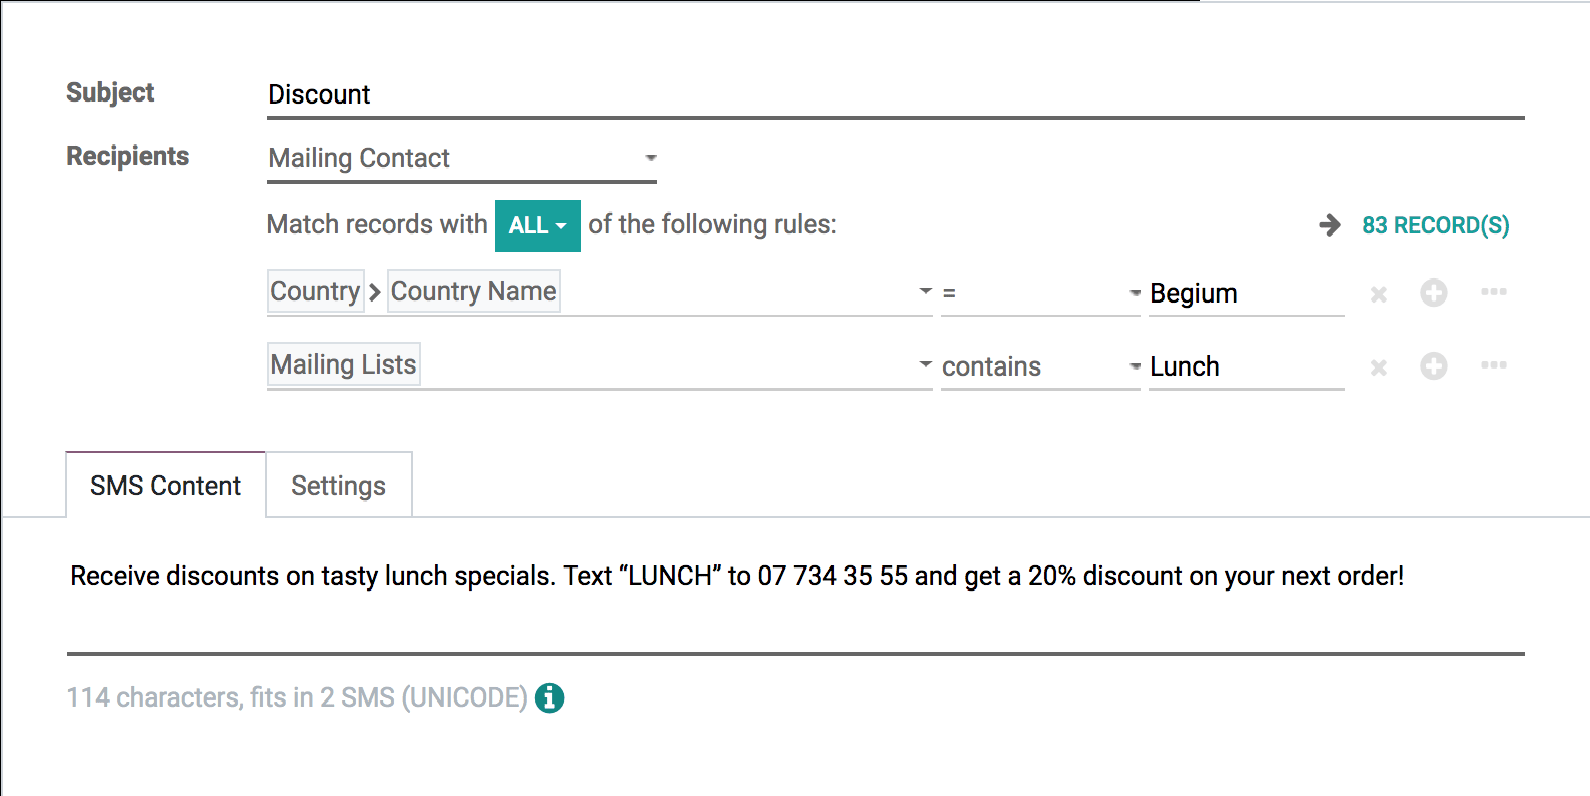Select the SMS Content tab
This screenshot has height=796, width=1590.
click(166, 485)
